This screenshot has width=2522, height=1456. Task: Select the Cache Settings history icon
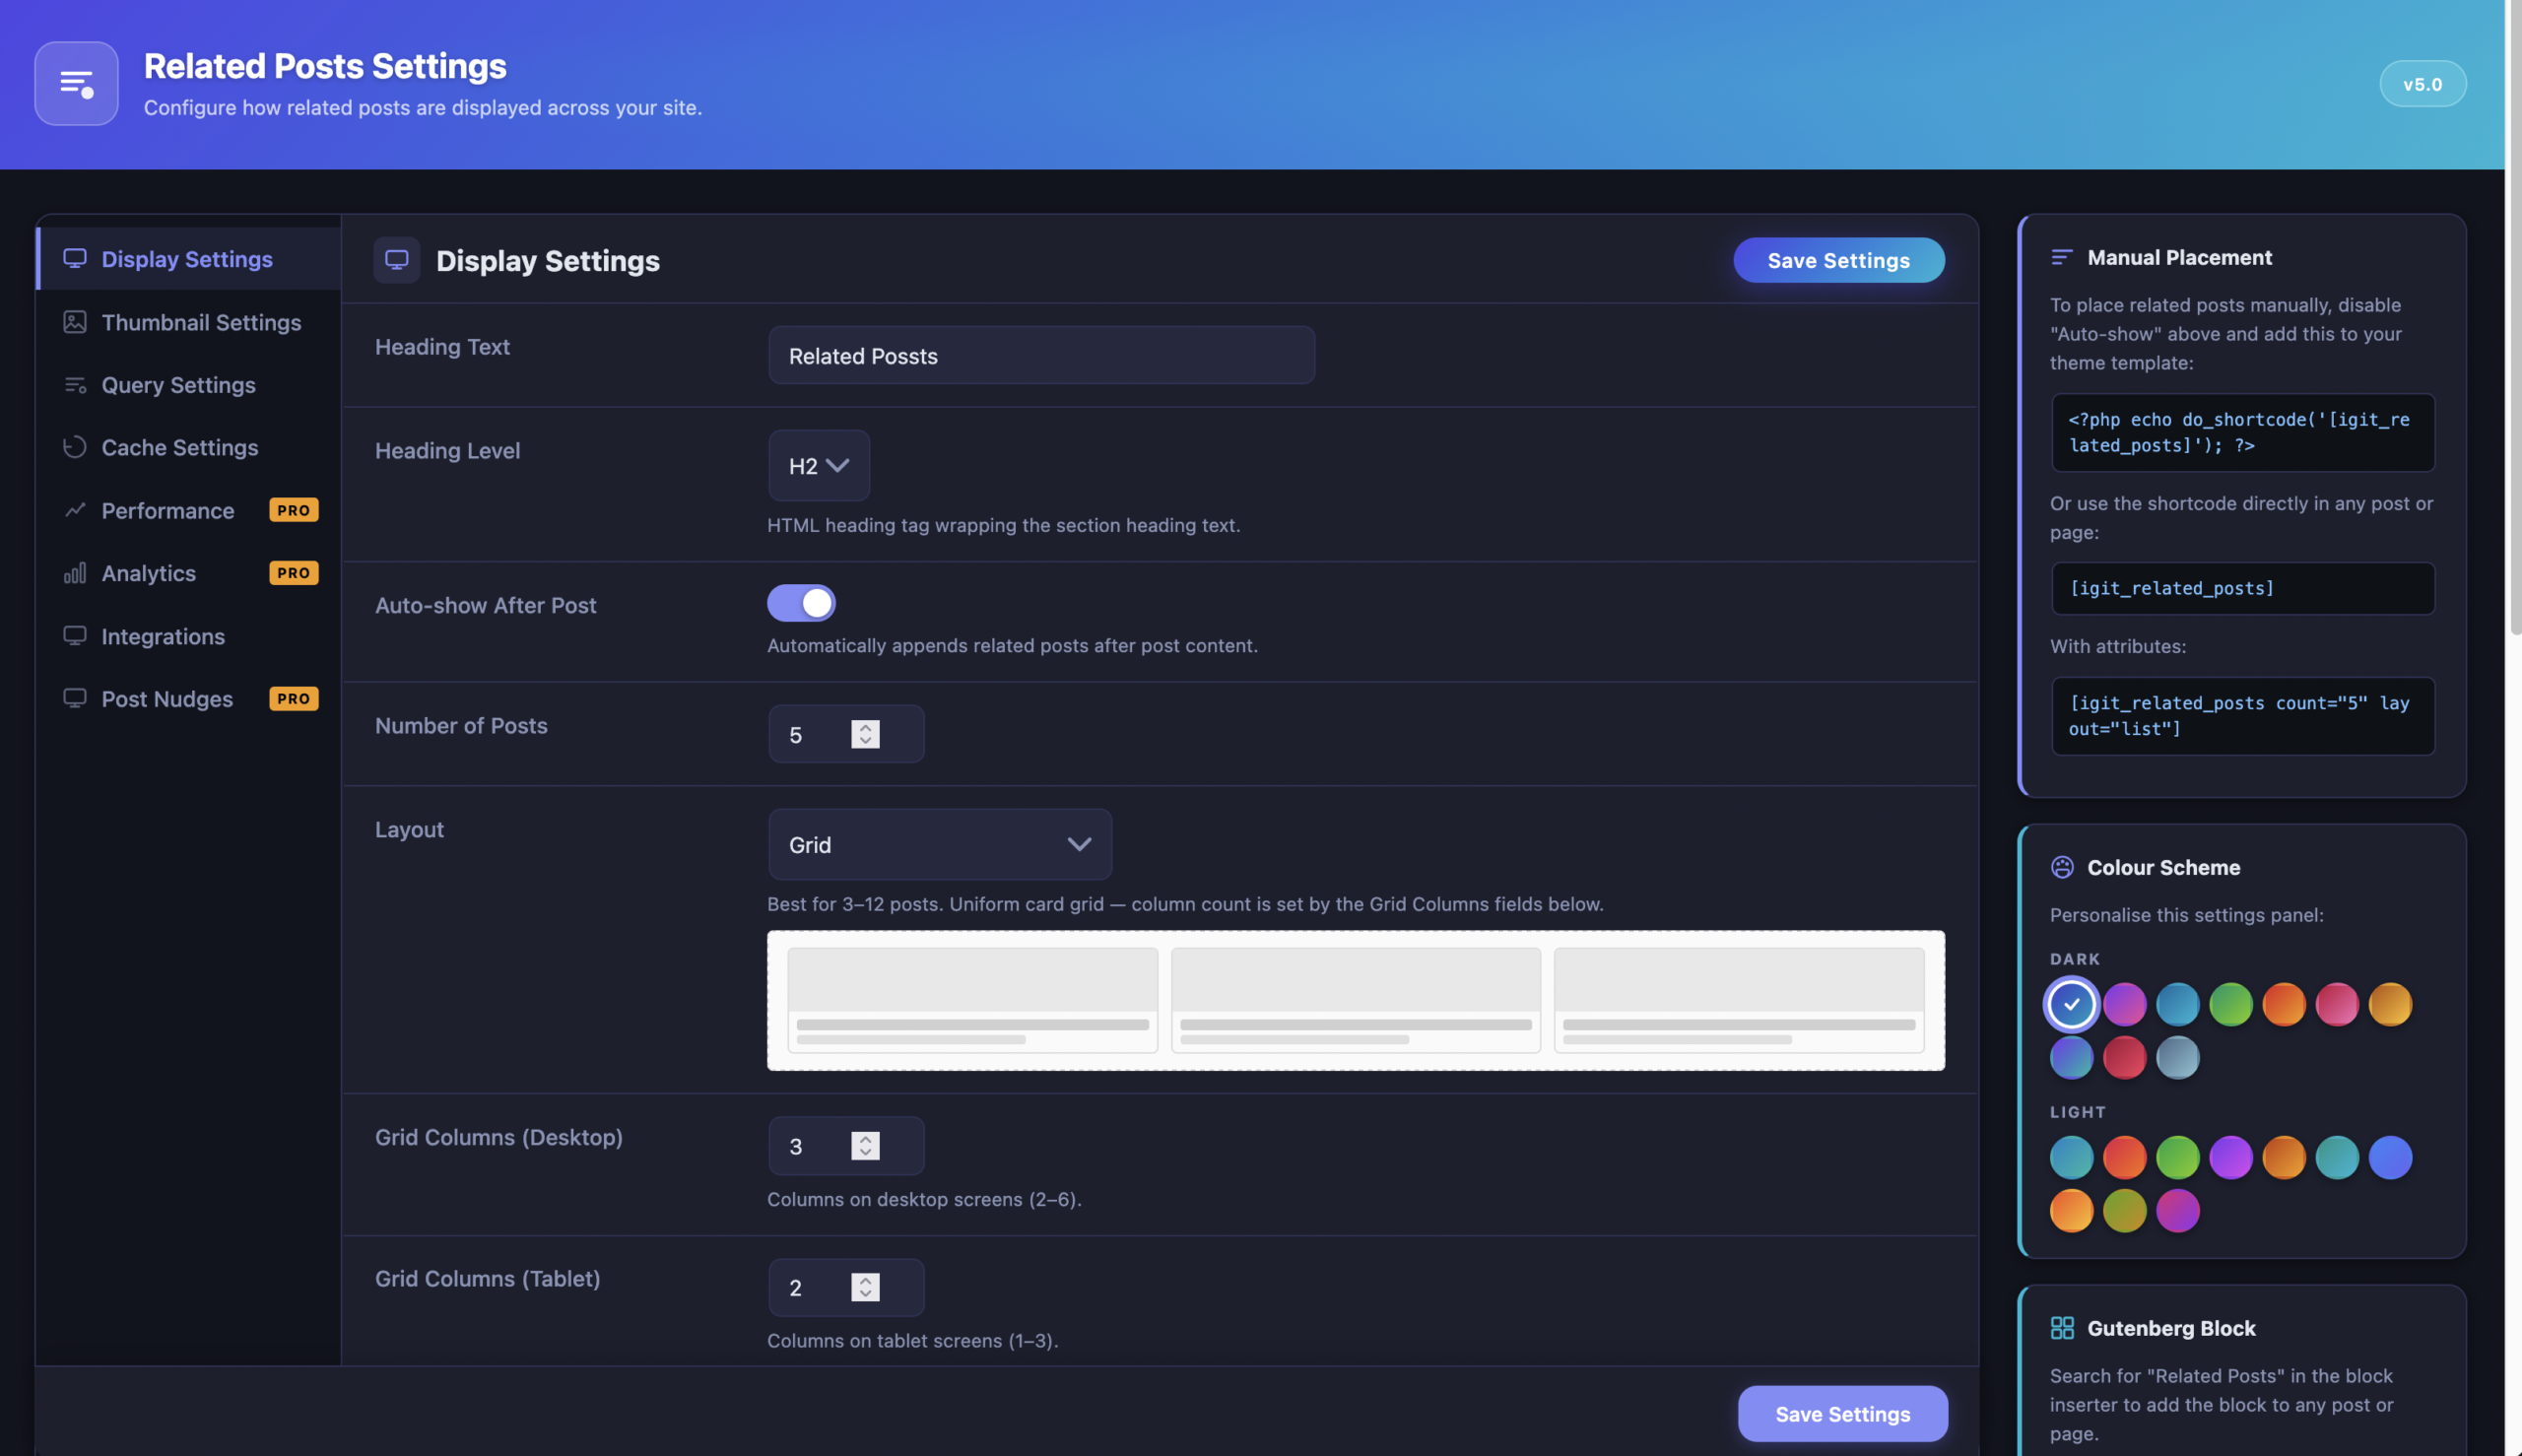coord(75,448)
